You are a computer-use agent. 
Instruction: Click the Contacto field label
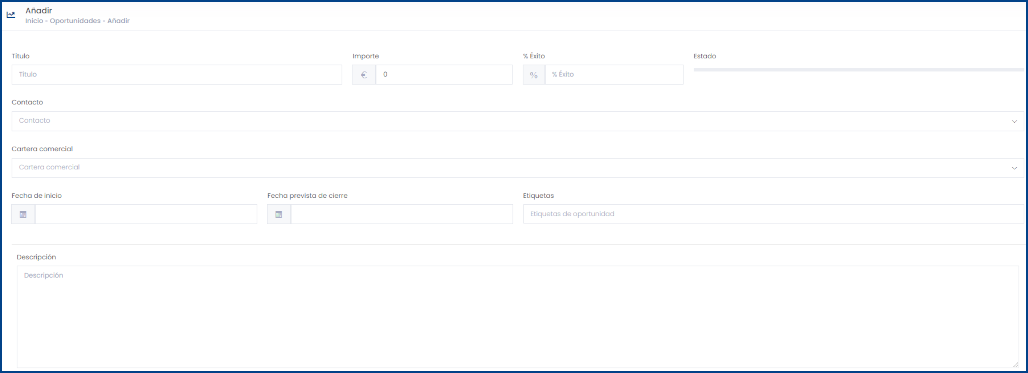[x=28, y=103]
